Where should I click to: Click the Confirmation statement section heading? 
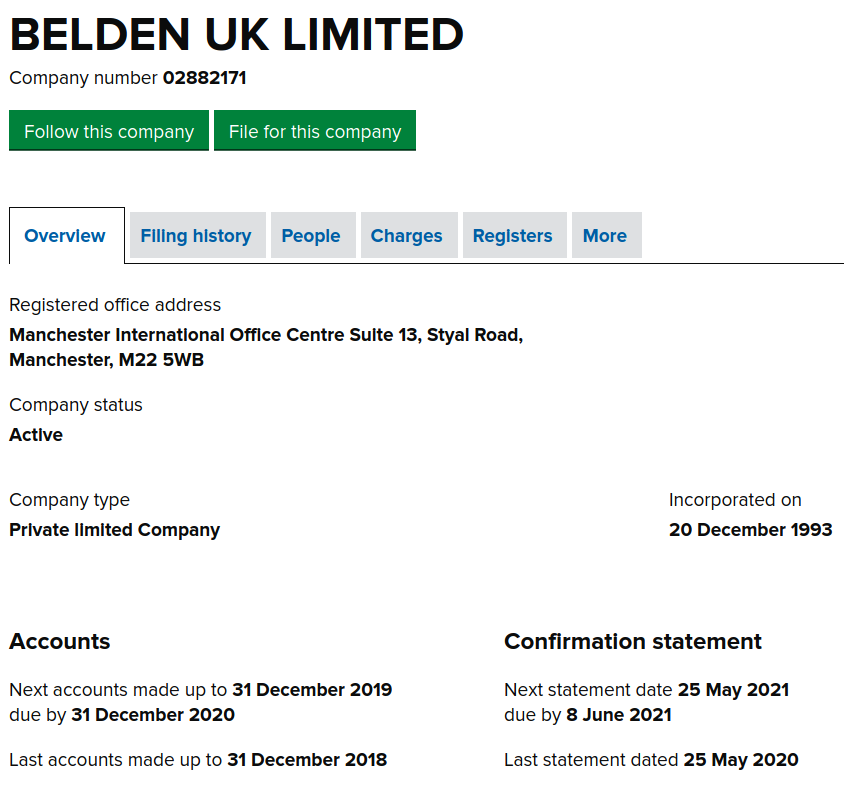tap(632, 642)
